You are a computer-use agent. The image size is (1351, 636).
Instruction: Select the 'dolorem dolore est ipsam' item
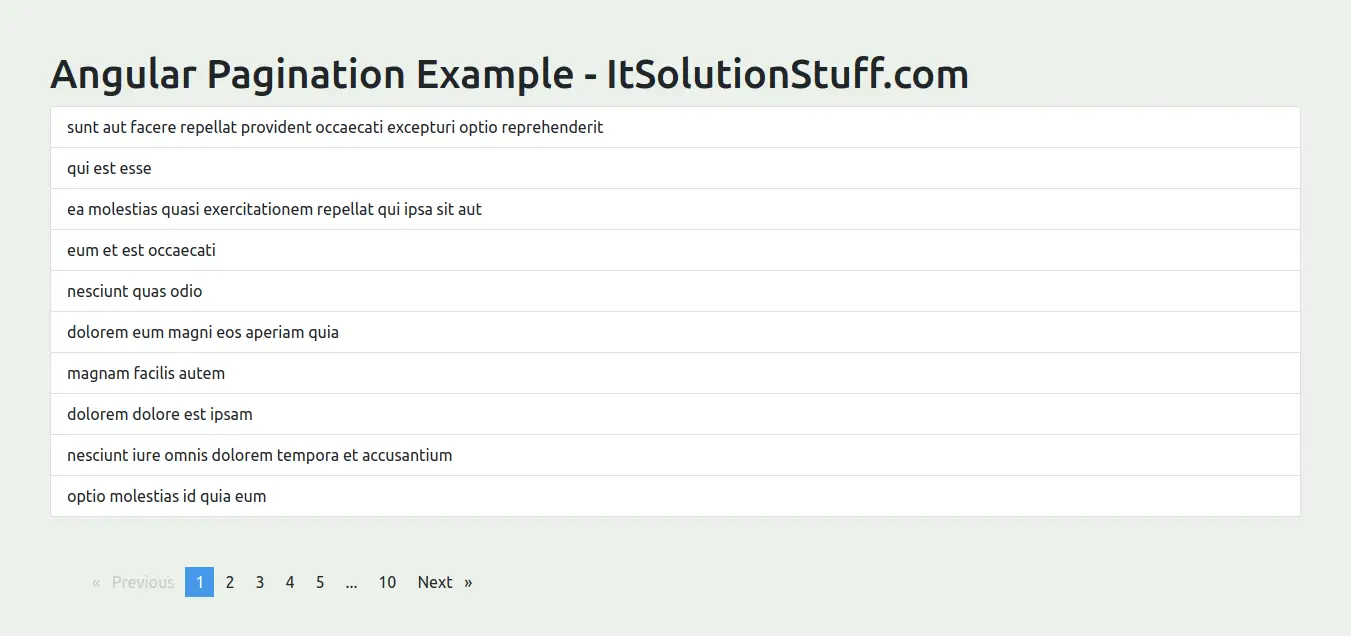[159, 414]
